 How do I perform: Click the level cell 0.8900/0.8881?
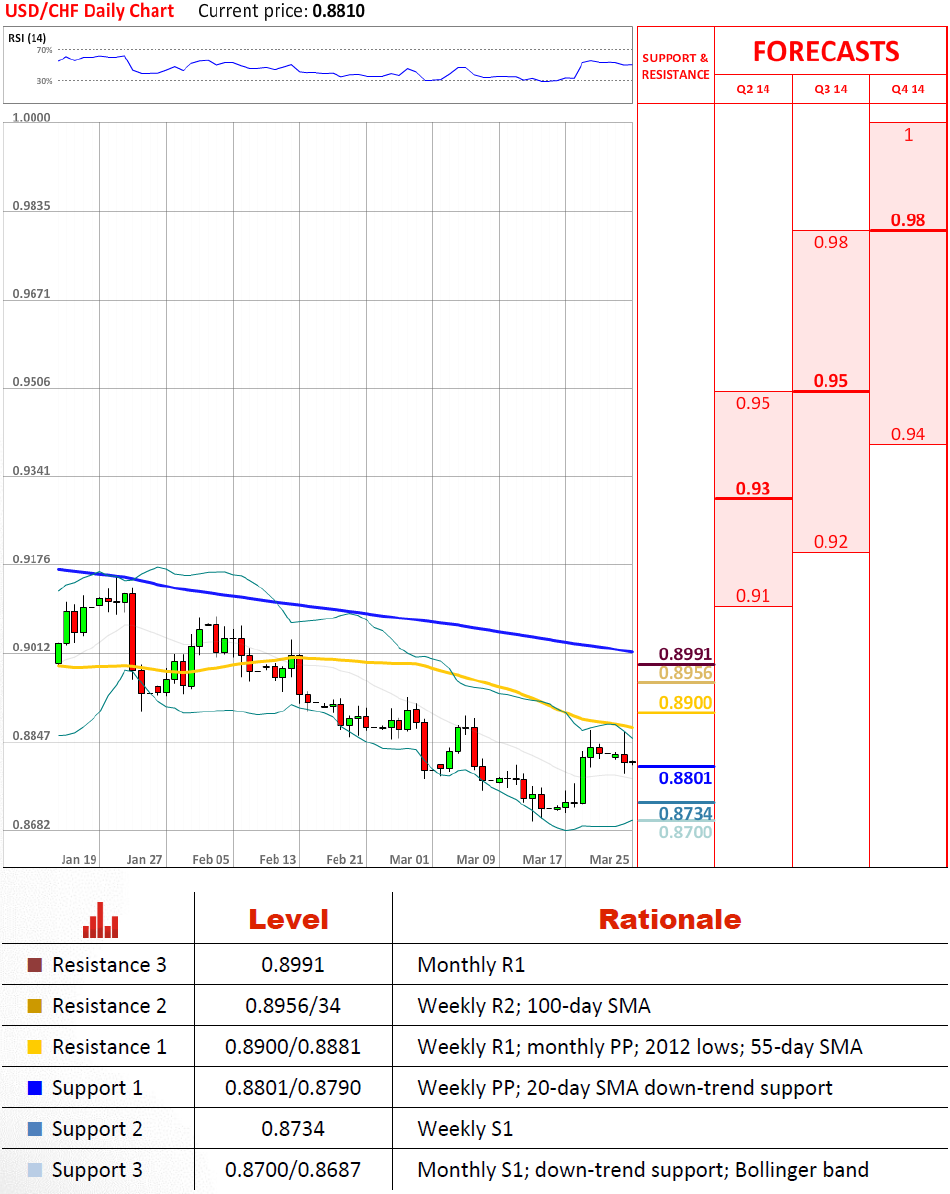pyautogui.click(x=293, y=1047)
